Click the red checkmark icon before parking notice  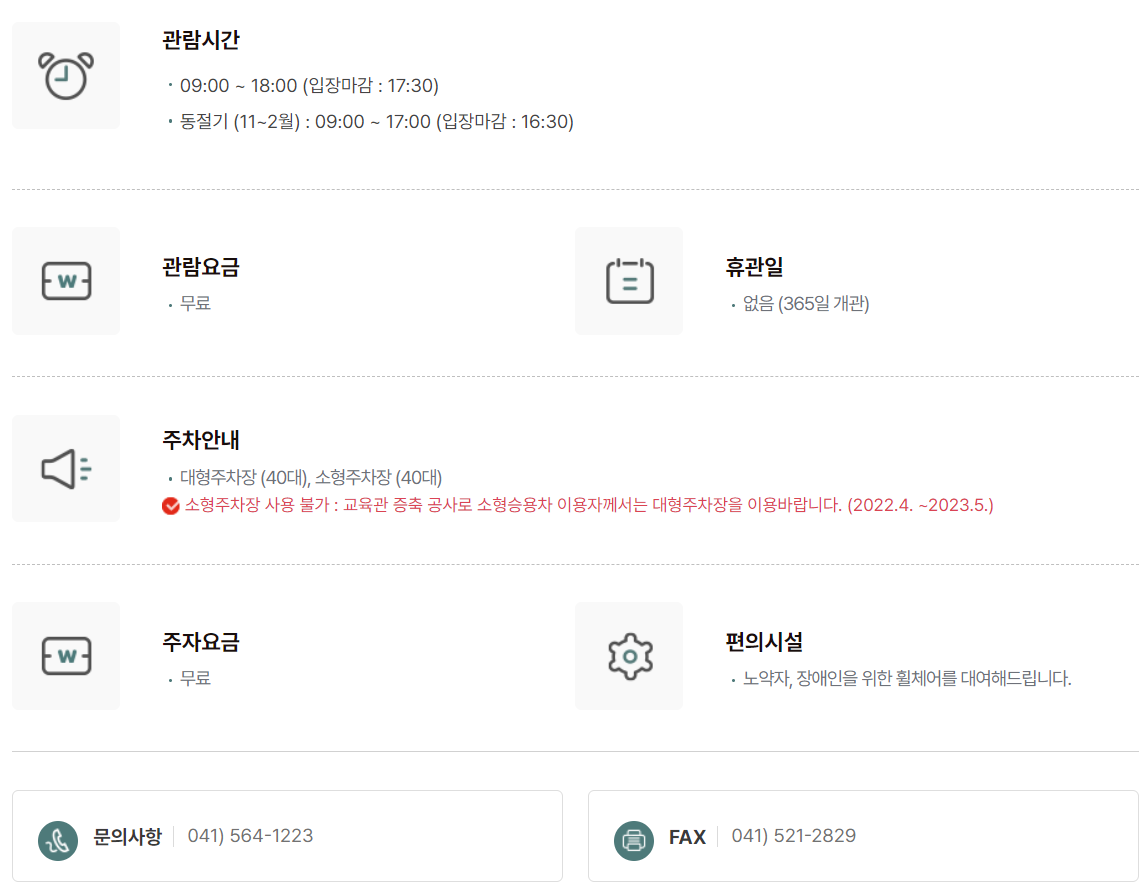pyautogui.click(x=170, y=505)
